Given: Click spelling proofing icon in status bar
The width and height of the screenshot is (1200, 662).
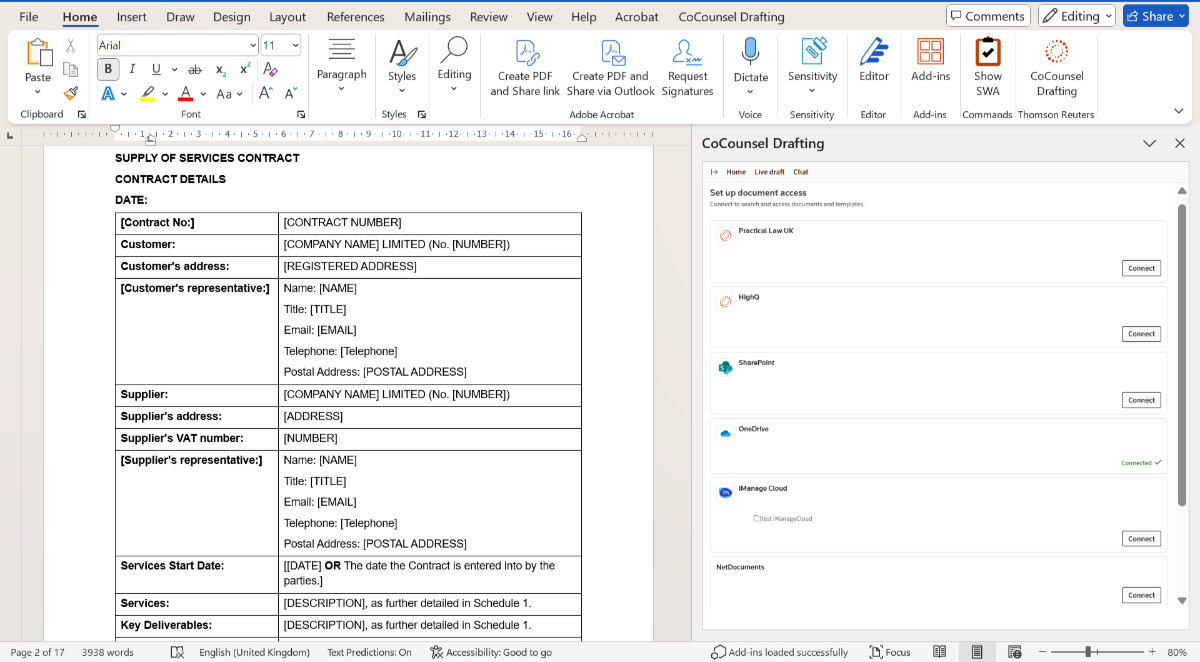Looking at the screenshot, I should [x=177, y=652].
